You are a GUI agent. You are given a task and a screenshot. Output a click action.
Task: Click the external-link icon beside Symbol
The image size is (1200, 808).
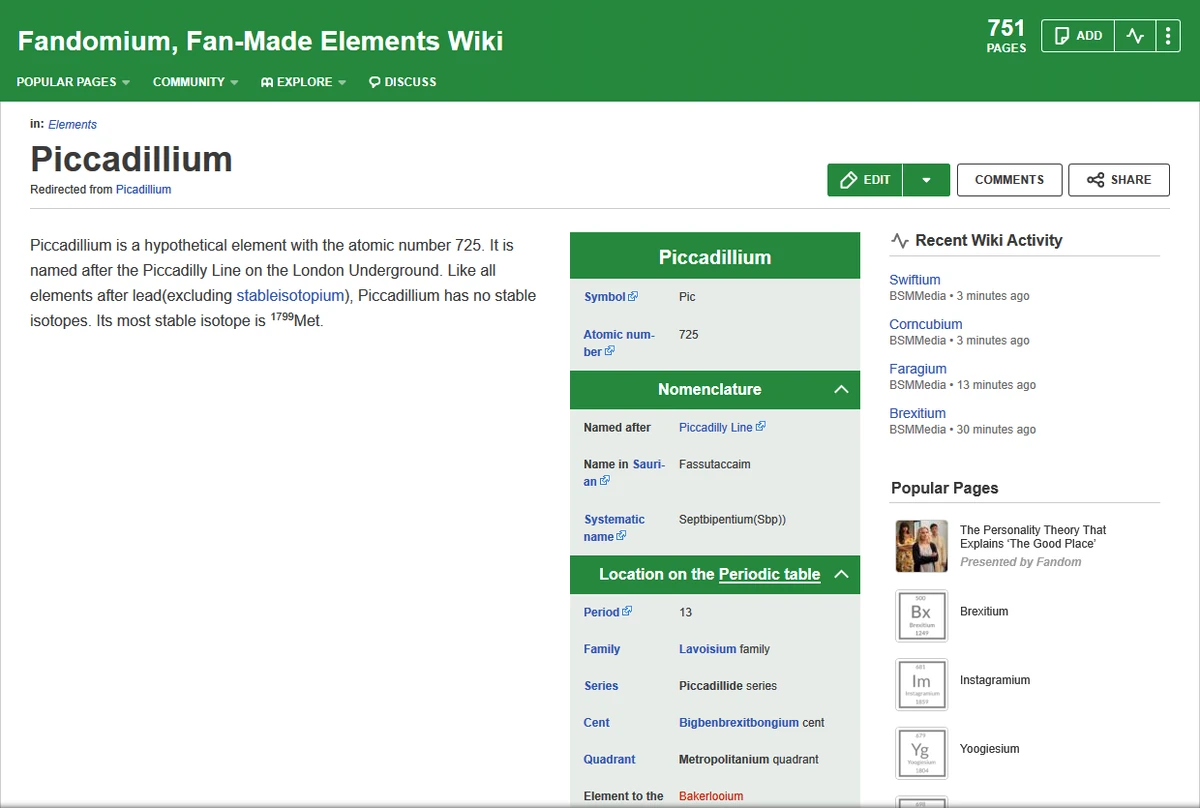pyautogui.click(x=631, y=296)
